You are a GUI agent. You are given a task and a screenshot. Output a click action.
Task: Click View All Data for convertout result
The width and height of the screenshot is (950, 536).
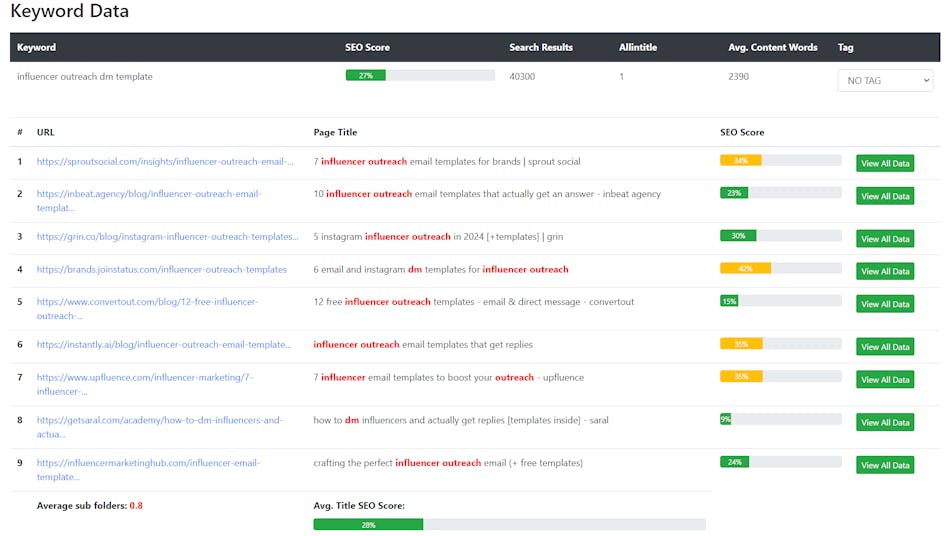(884, 304)
